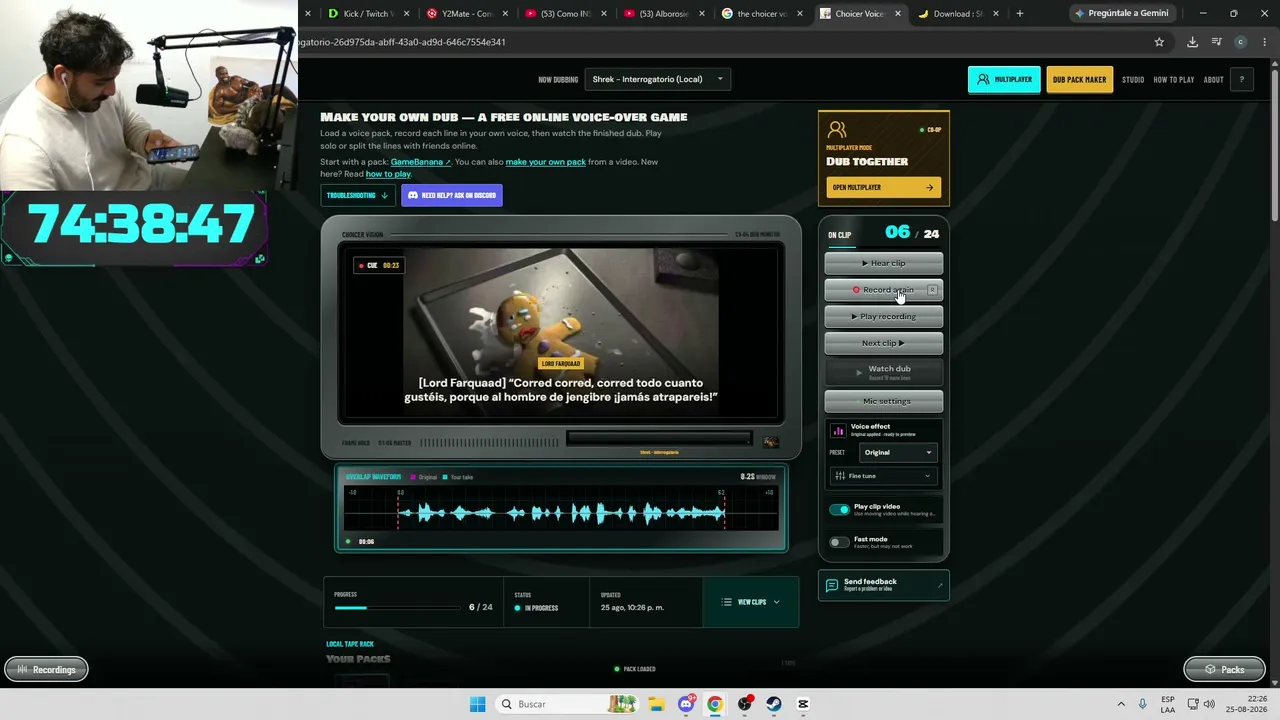Open the Recordings overlay button
The height and width of the screenshot is (720, 1280).
pos(46,669)
